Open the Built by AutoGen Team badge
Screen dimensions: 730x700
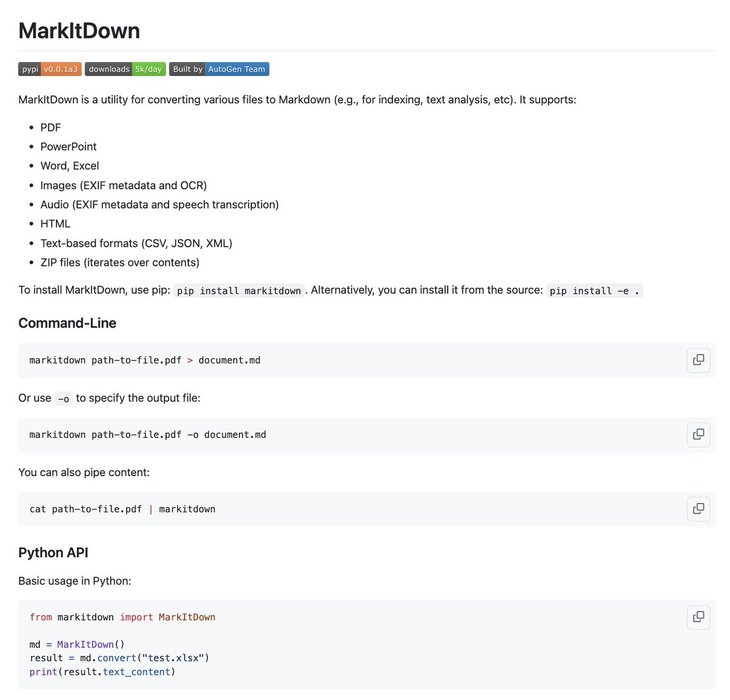219,69
